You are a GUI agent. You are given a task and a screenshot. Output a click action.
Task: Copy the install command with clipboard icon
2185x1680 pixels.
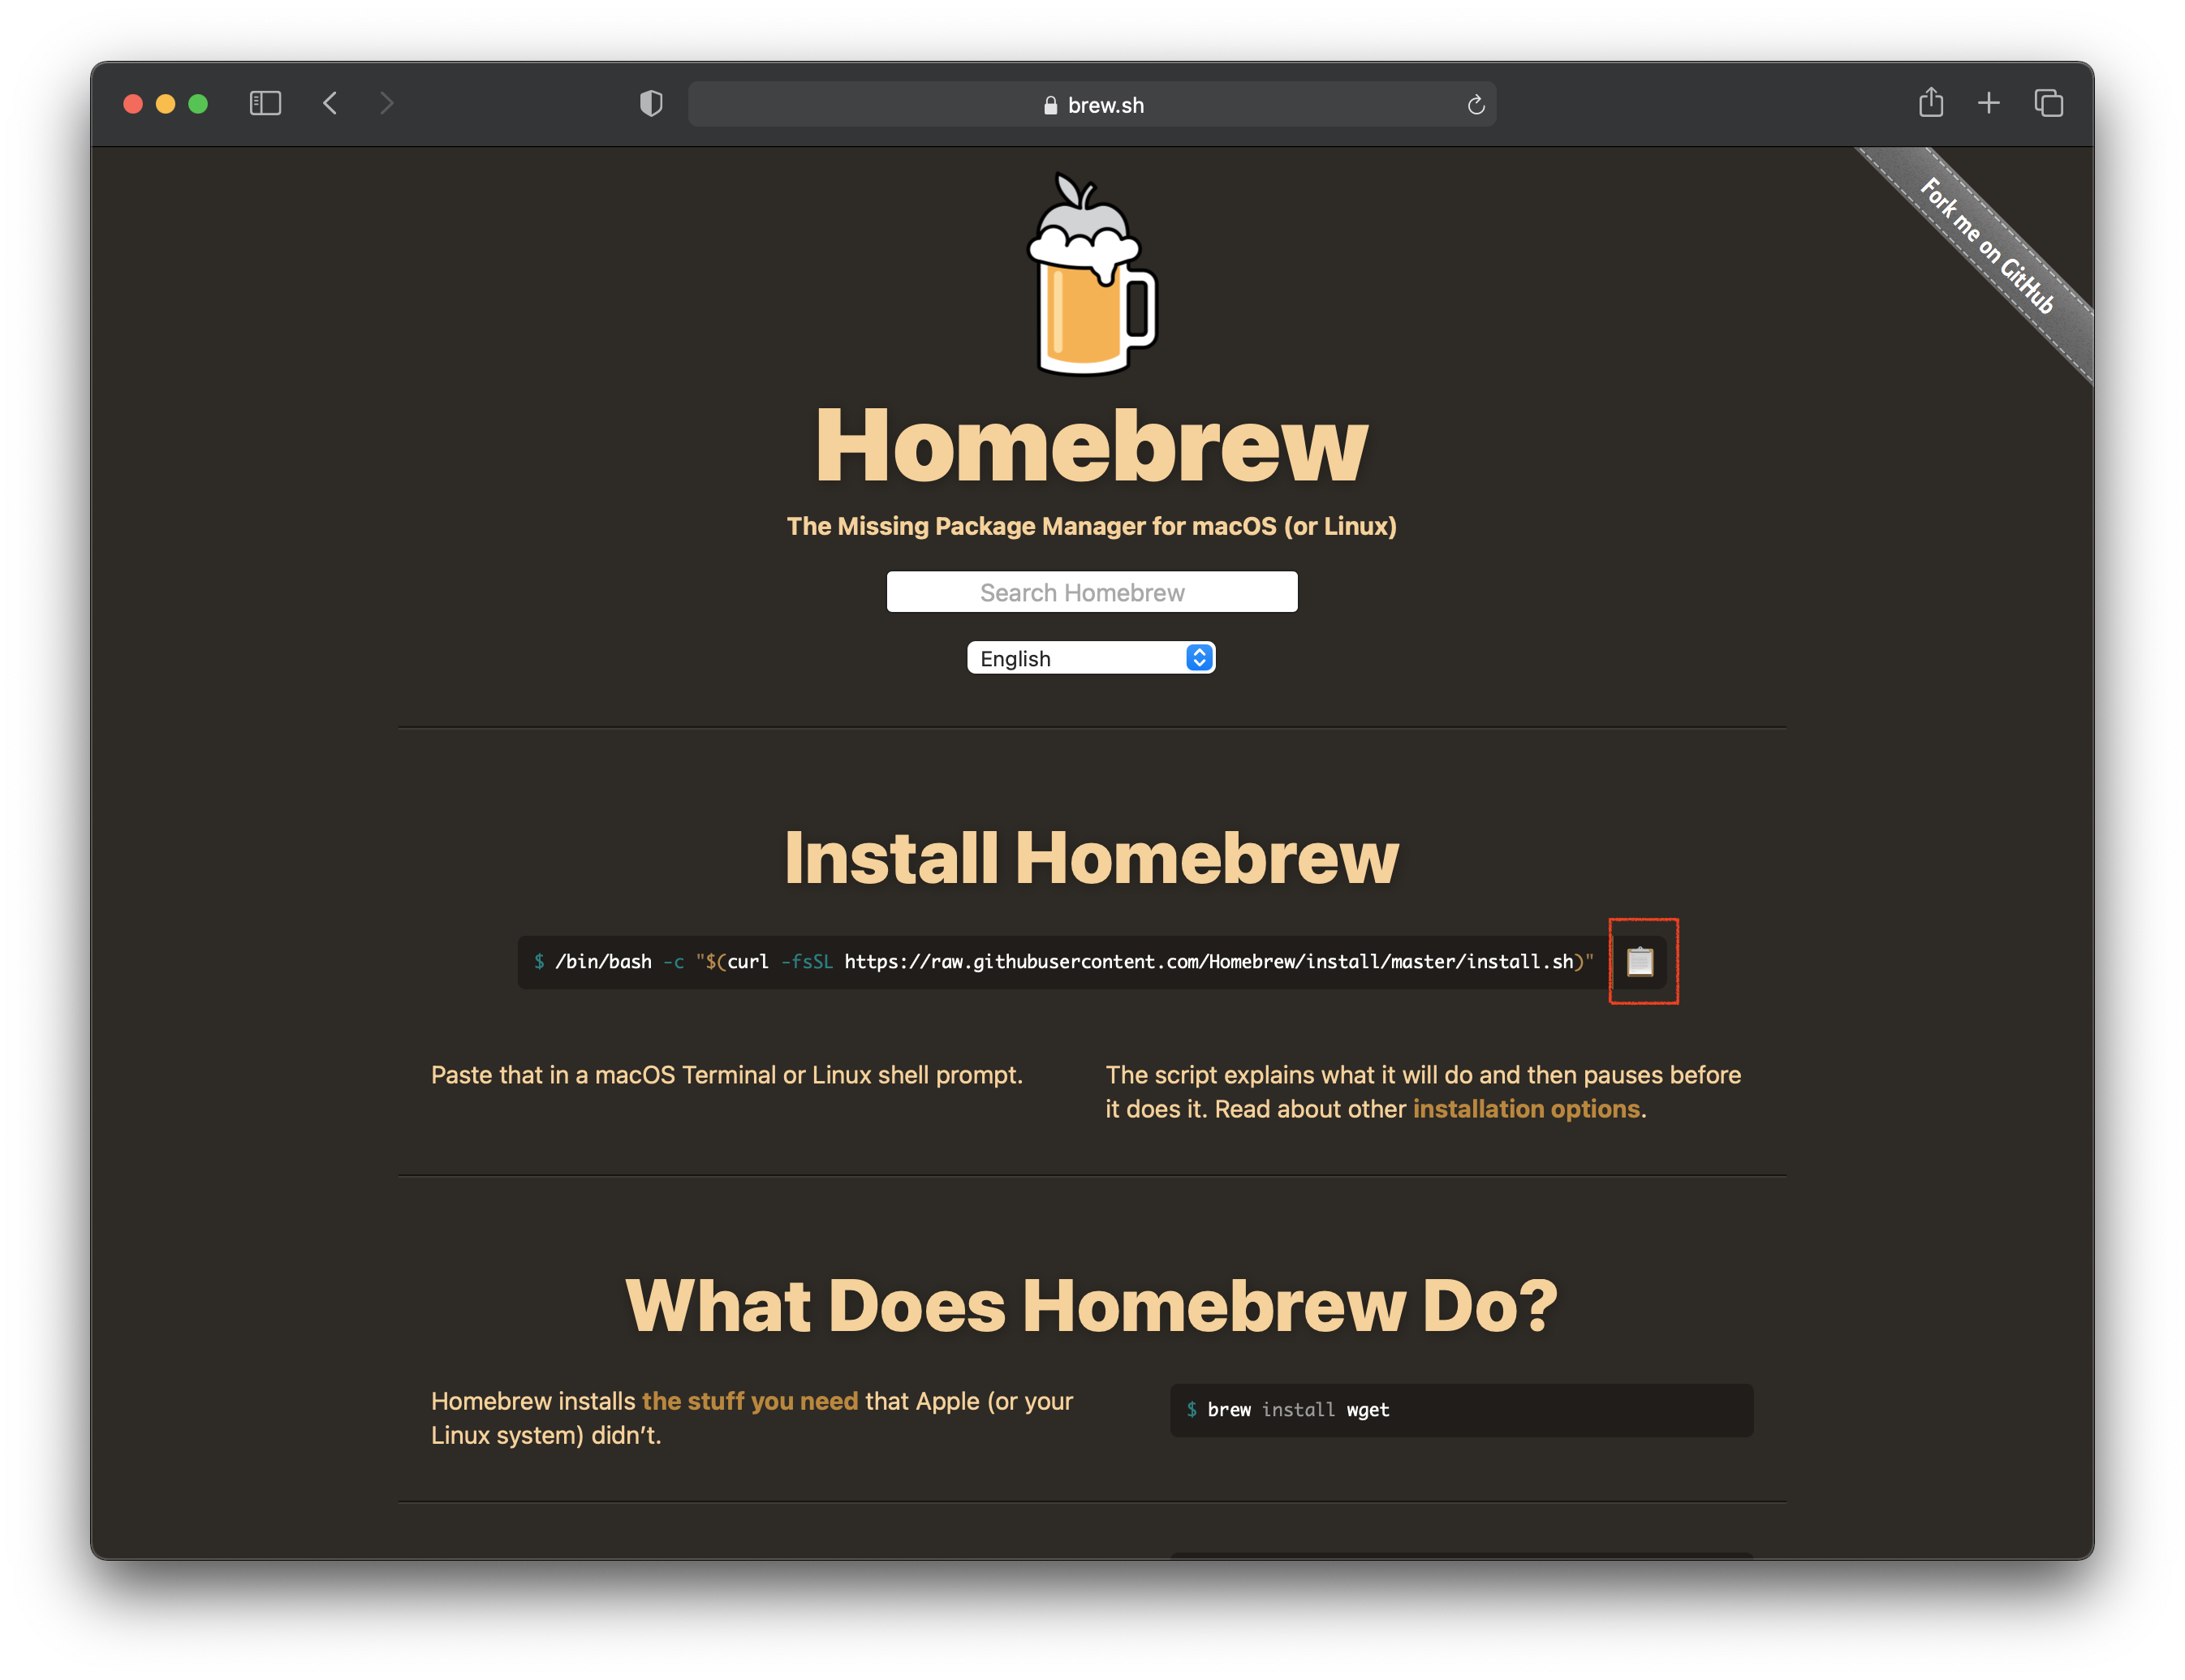pyautogui.click(x=1640, y=961)
